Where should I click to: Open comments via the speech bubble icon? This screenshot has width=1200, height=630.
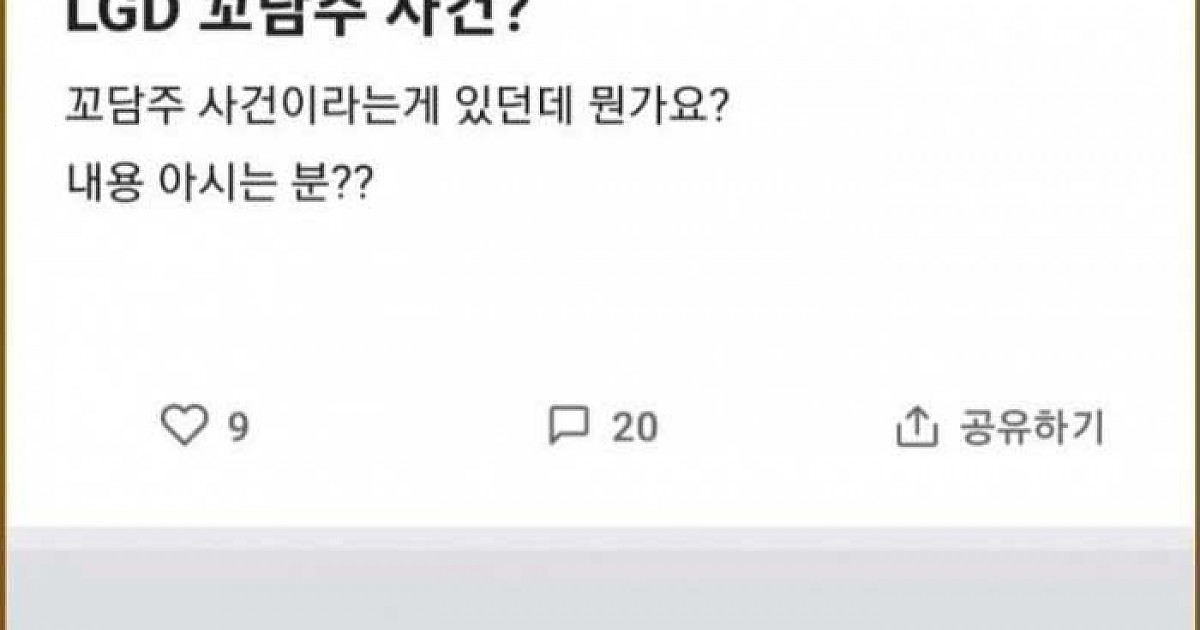point(568,427)
